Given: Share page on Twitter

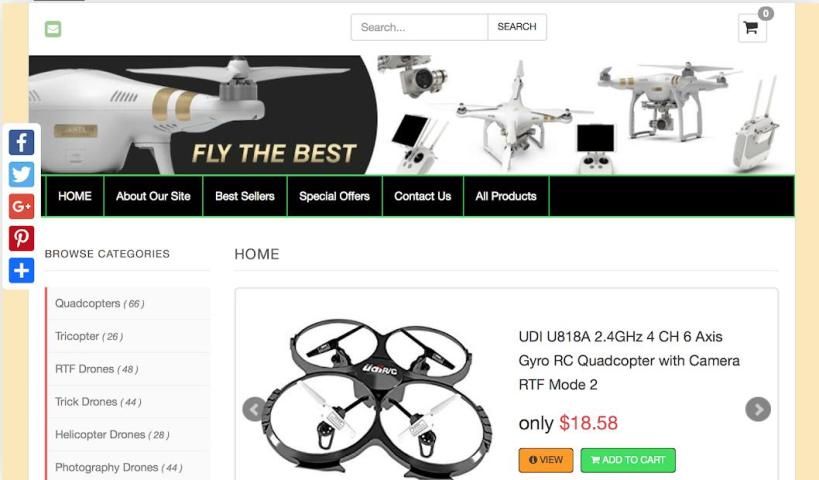Looking at the screenshot, I should [x=21, y=174].
